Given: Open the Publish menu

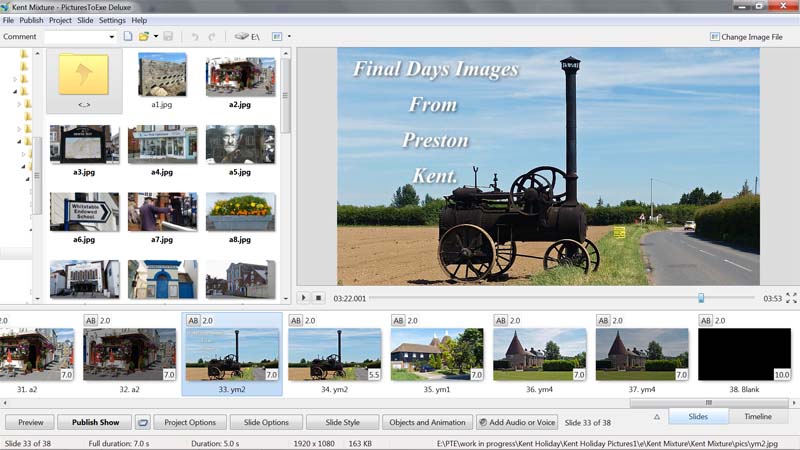Looking at the screenshot, I should 31,20.
